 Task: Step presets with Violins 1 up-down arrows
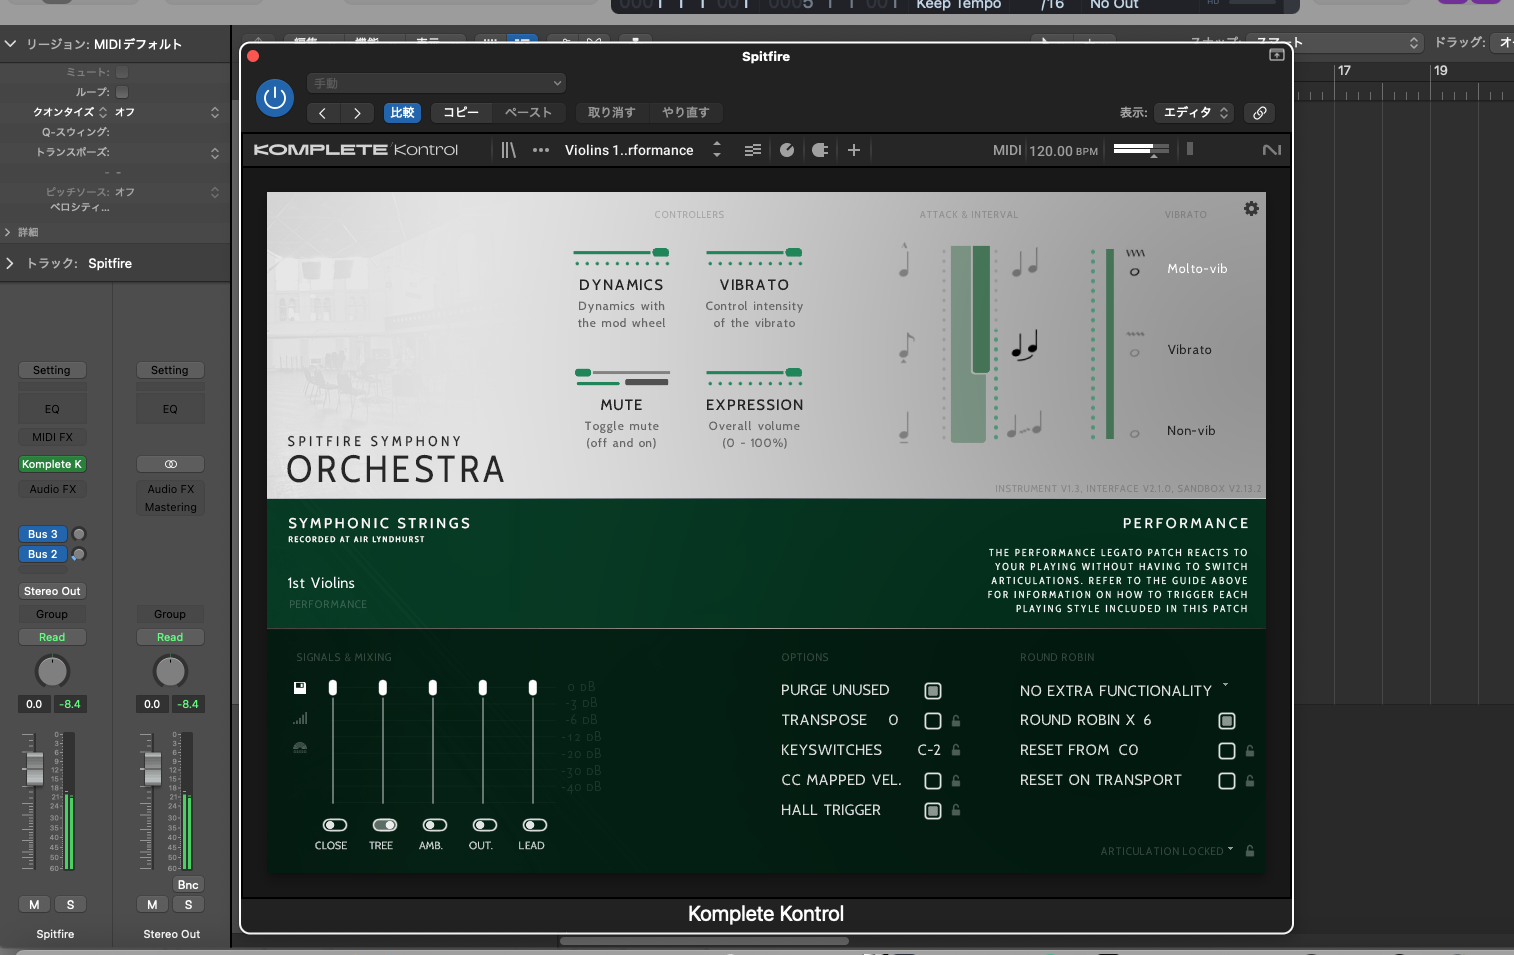(717, 150)
